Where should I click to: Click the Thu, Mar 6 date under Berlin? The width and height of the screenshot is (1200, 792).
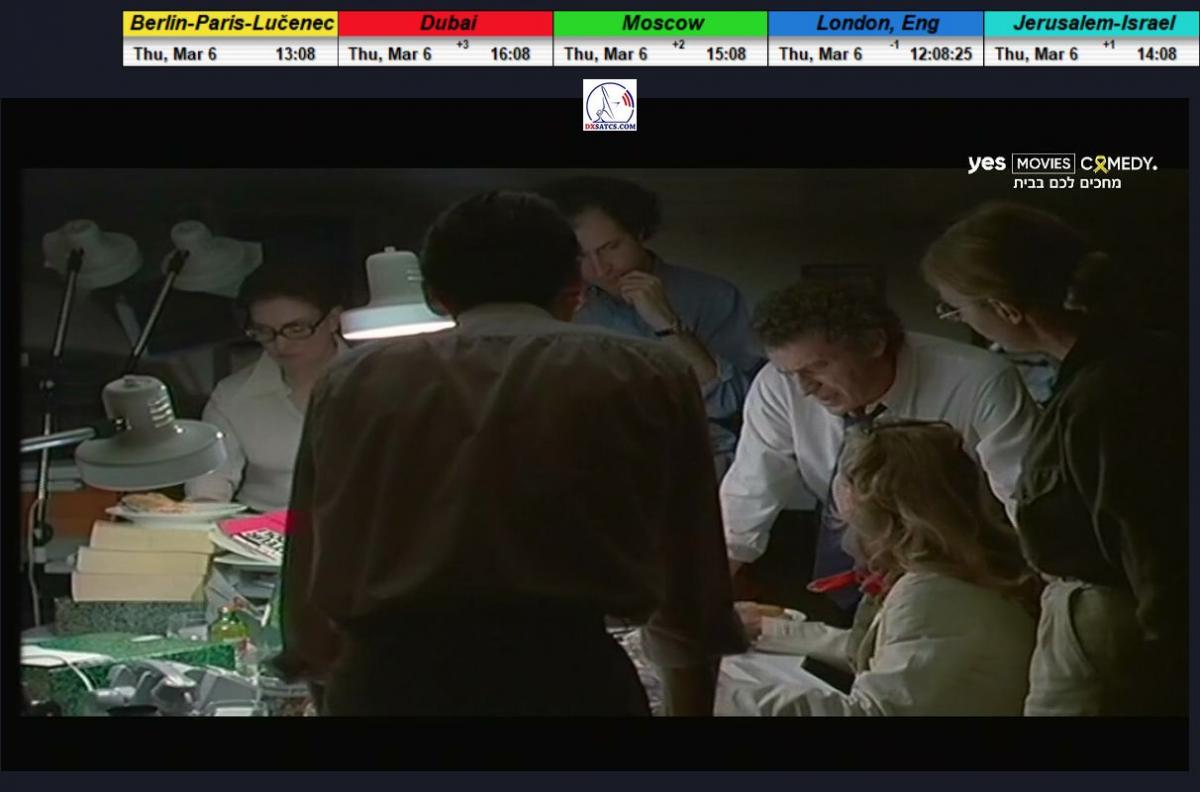pyautogui.click(x=175, y=54)
